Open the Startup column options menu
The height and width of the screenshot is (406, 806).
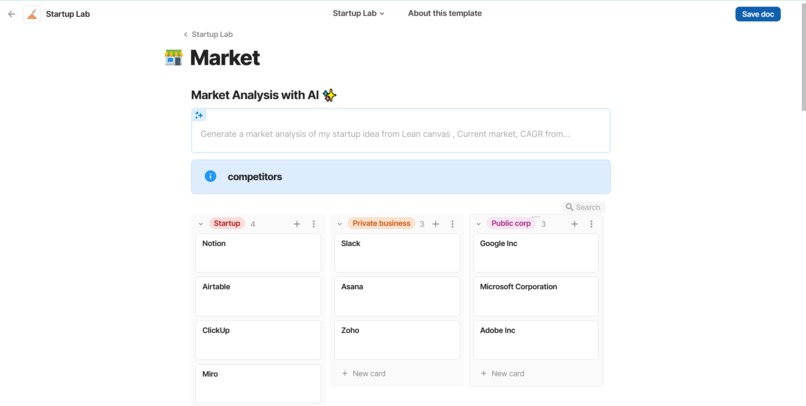(314, 224)
